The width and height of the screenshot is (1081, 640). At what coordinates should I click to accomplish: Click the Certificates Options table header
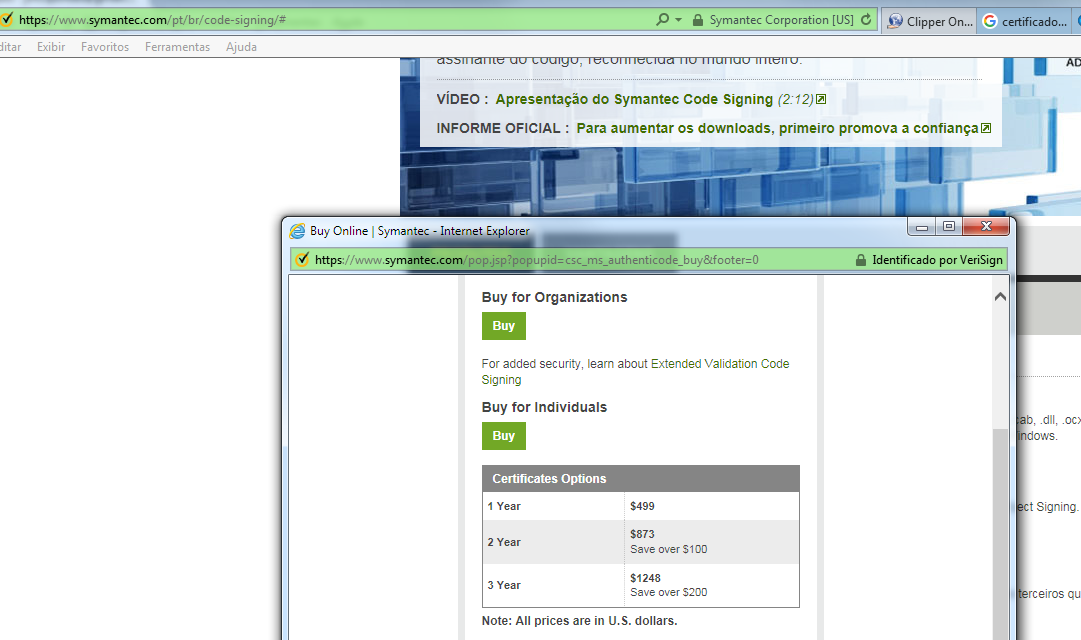pyautogui.click(x=640, y=479)
